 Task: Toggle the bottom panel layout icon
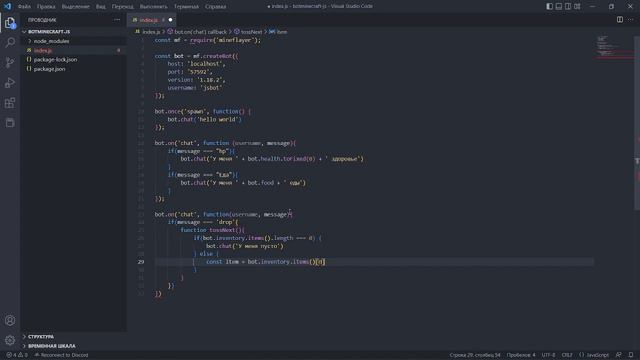(x=559, y=6)
